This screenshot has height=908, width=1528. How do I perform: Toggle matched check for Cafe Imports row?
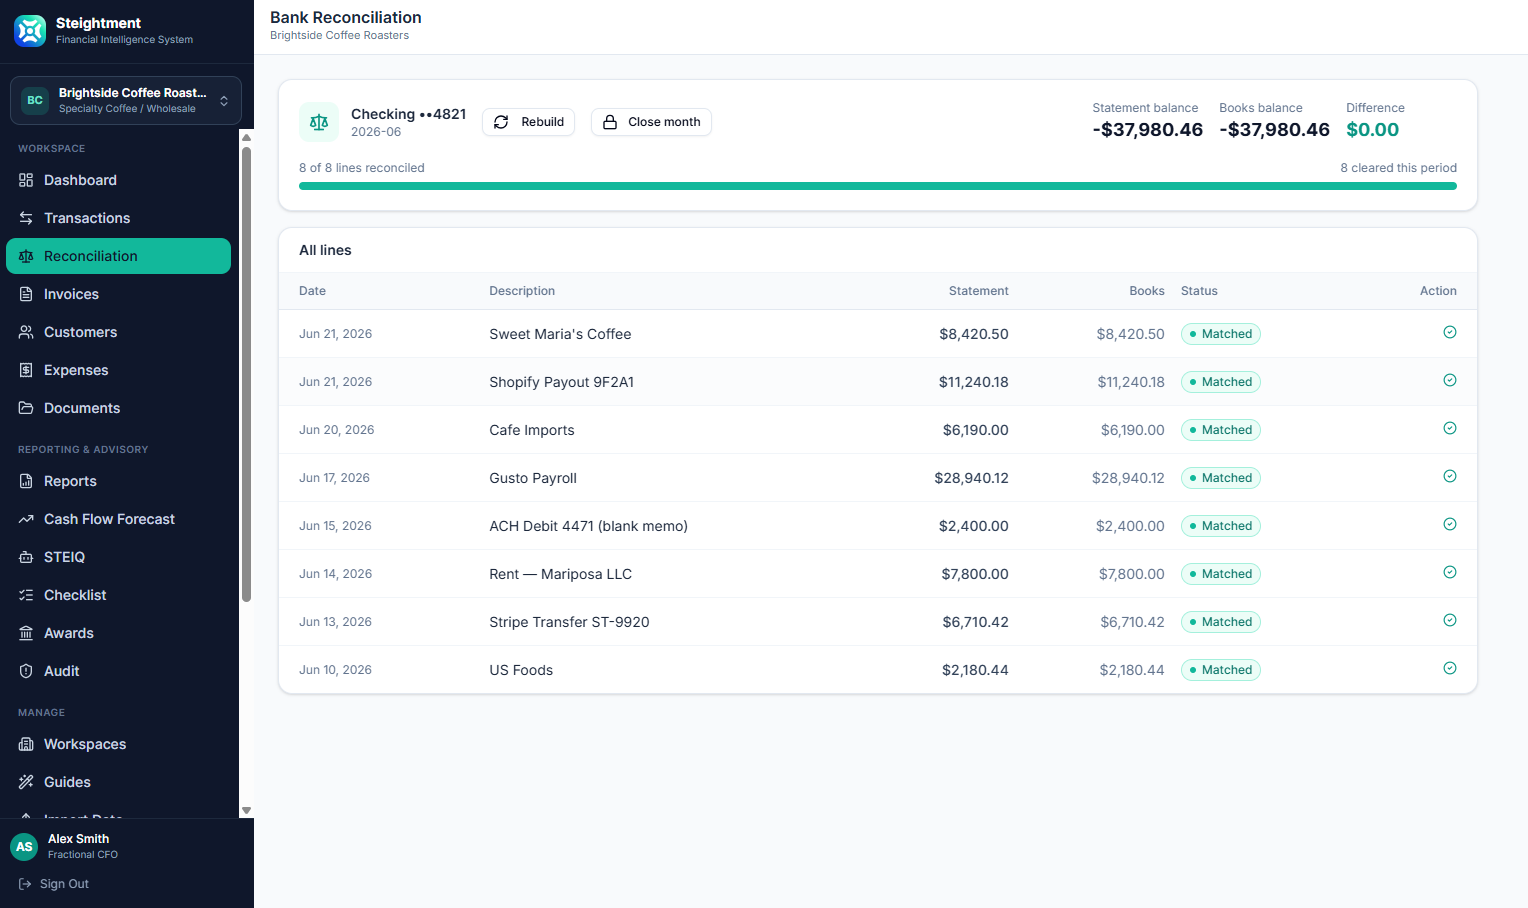1450,428
